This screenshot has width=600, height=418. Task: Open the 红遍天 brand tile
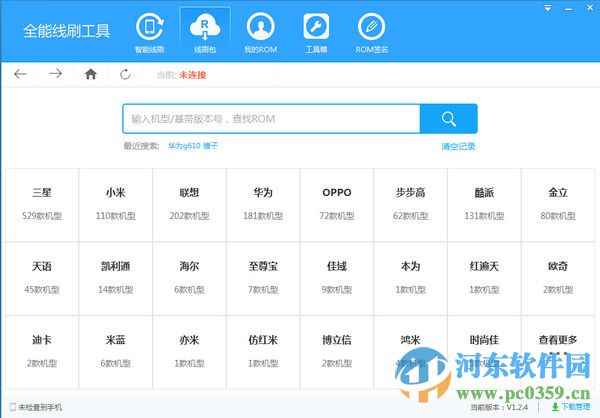(x=484, y=279)
